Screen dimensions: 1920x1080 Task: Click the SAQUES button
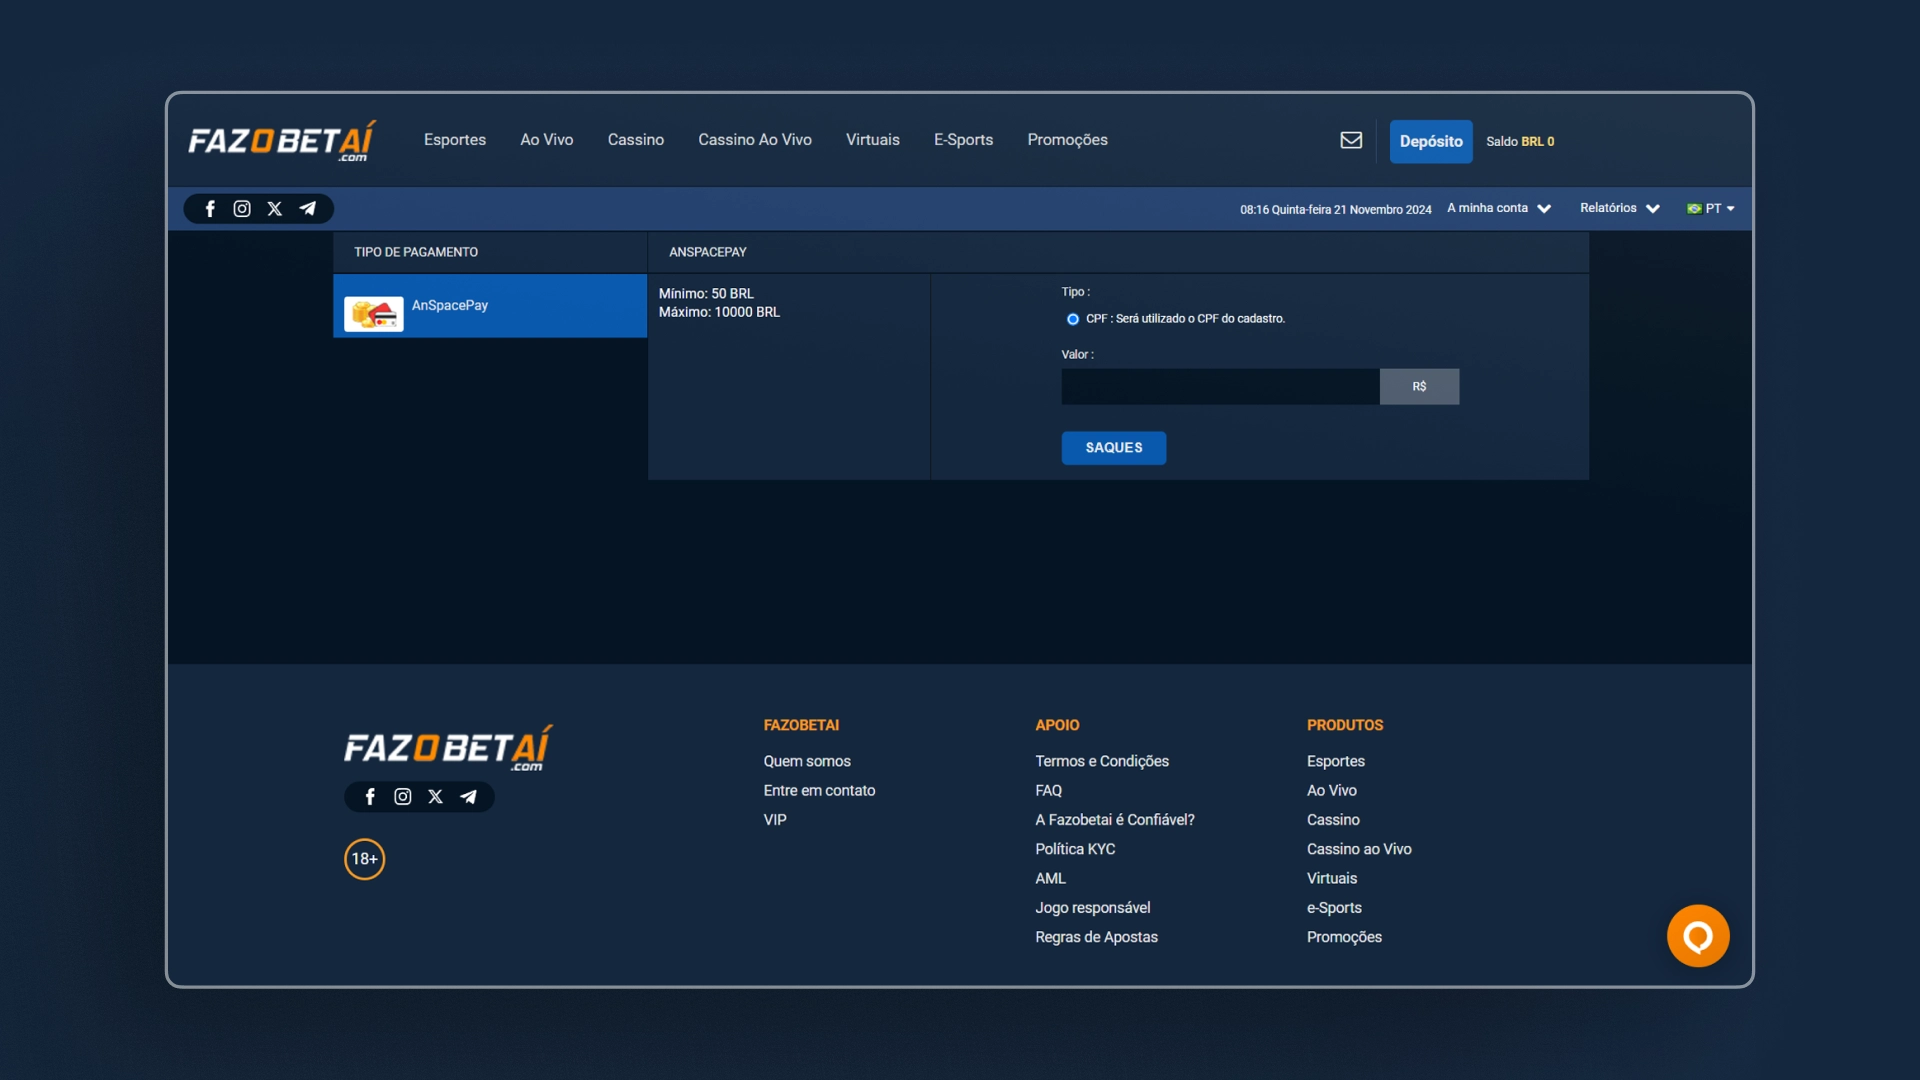tap(1114, 448)
